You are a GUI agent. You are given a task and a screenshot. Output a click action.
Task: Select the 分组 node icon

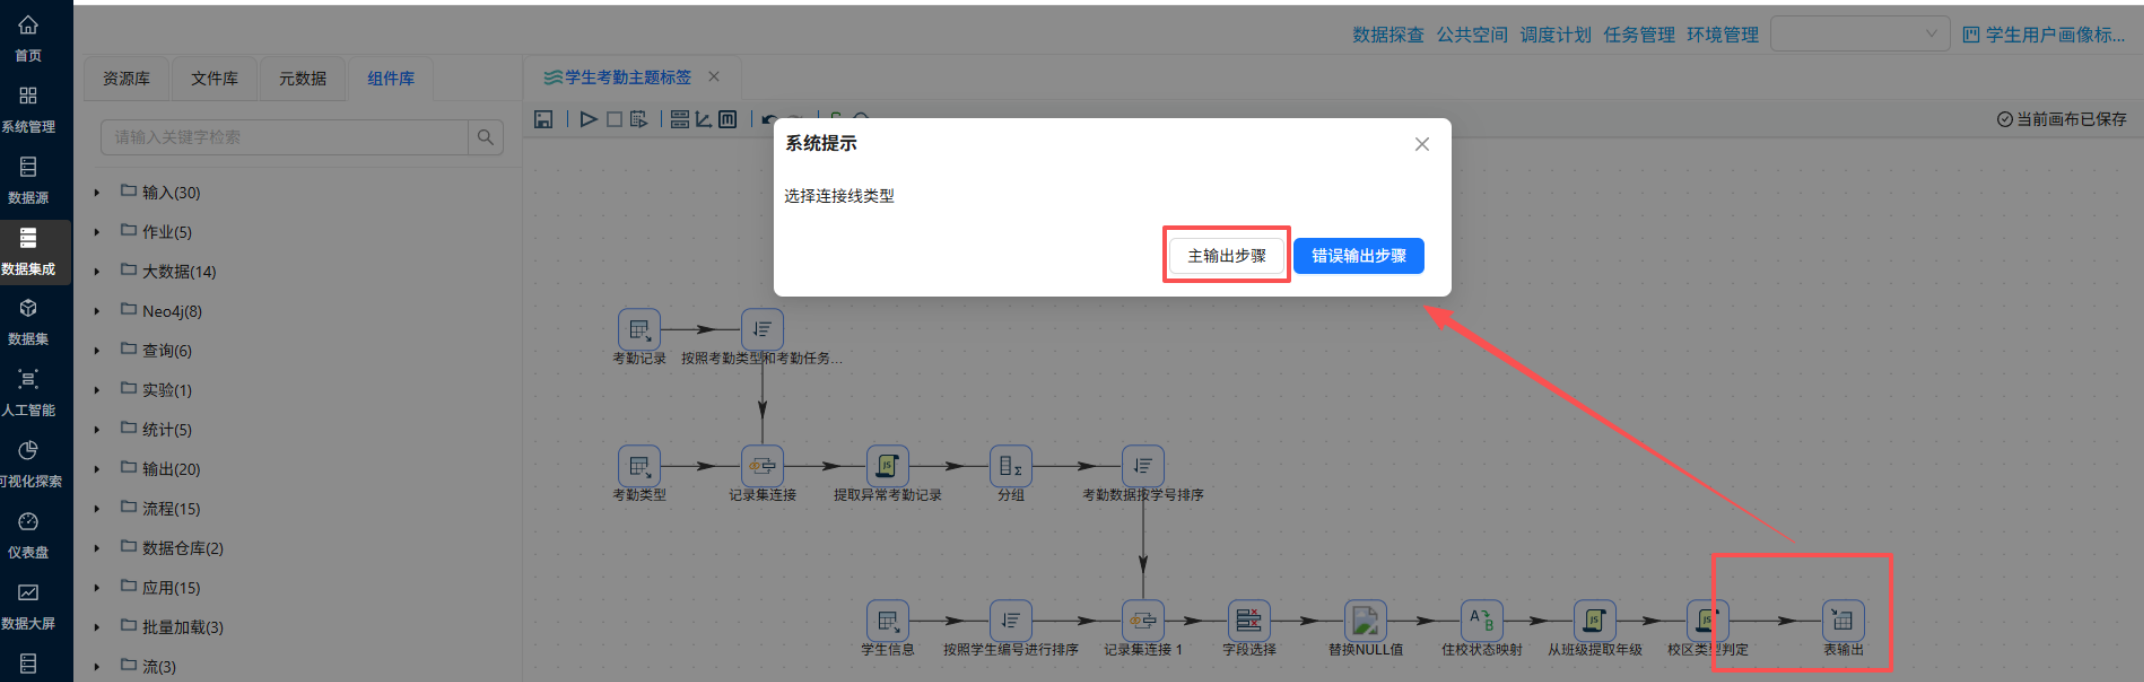[1010, 466]
